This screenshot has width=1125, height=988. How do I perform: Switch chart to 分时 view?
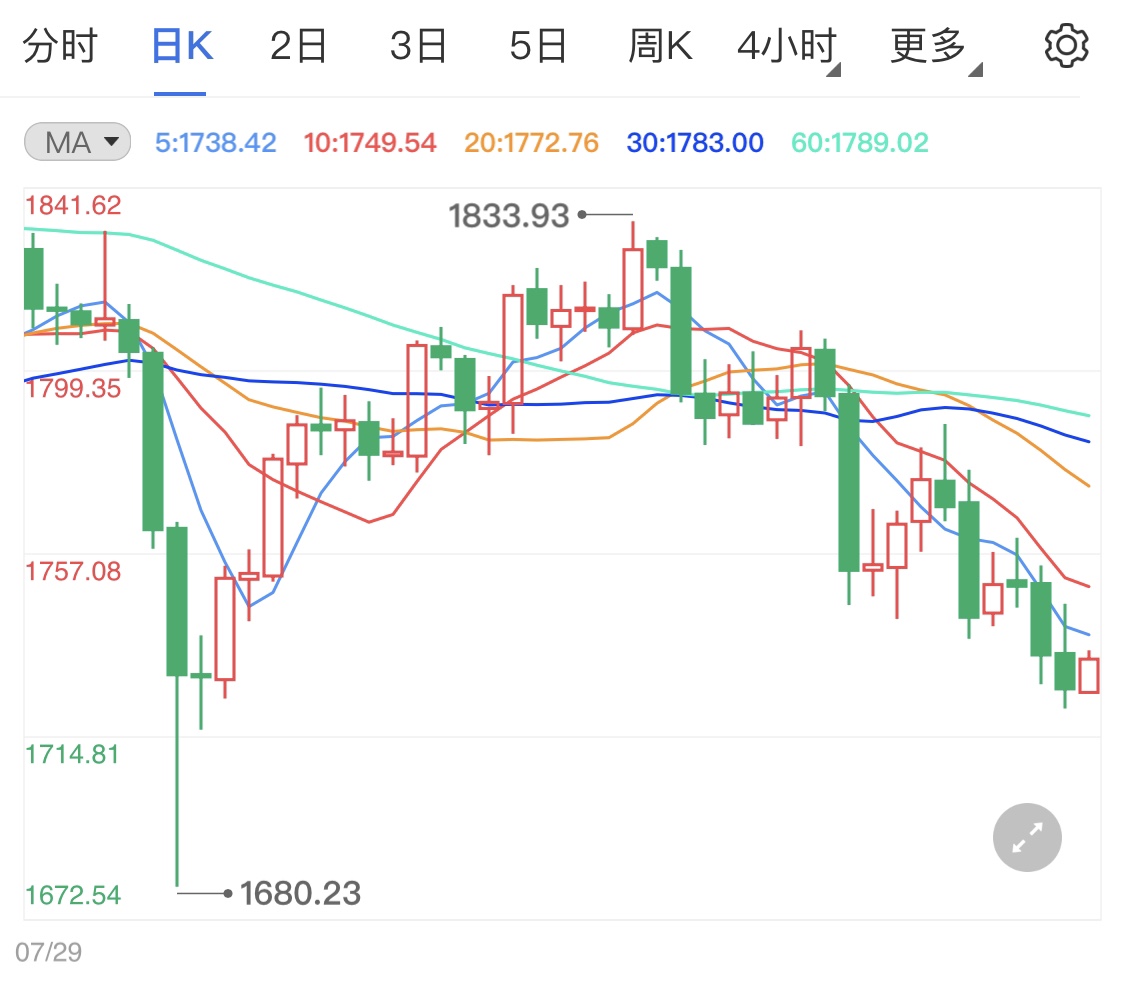coord(62,44)
